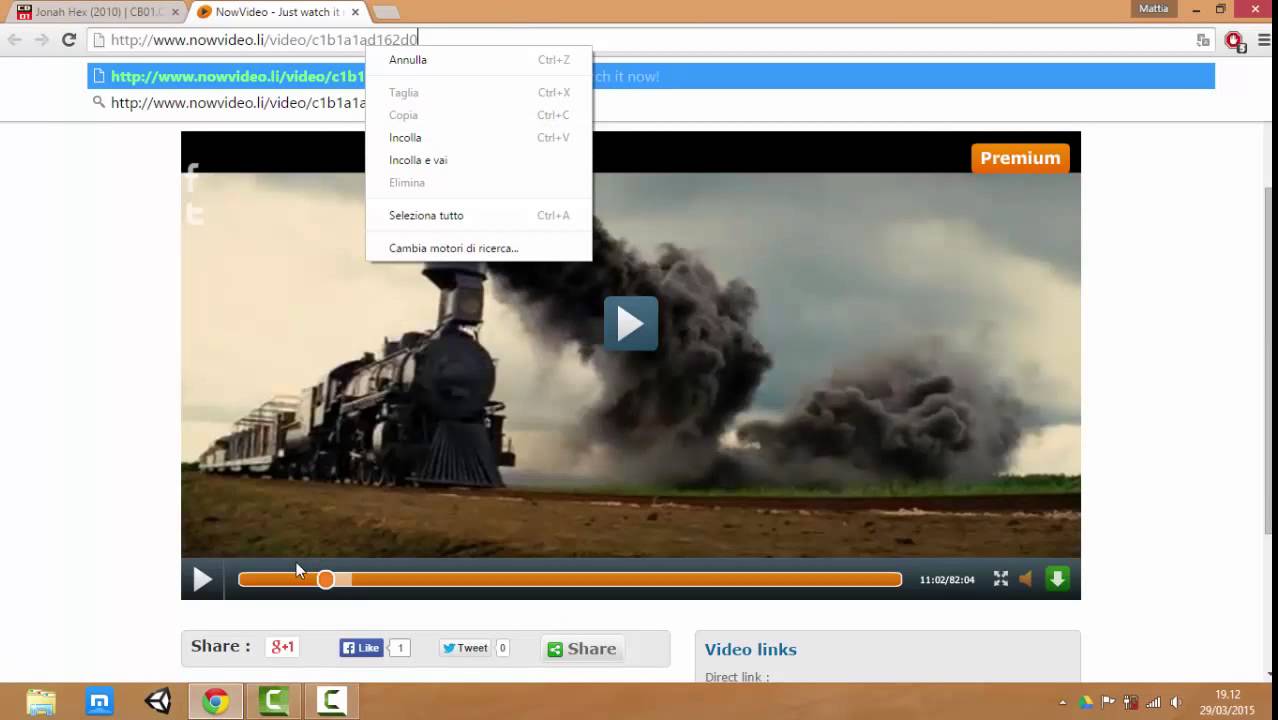Click the Tweet count showing 0

point(502,648)
